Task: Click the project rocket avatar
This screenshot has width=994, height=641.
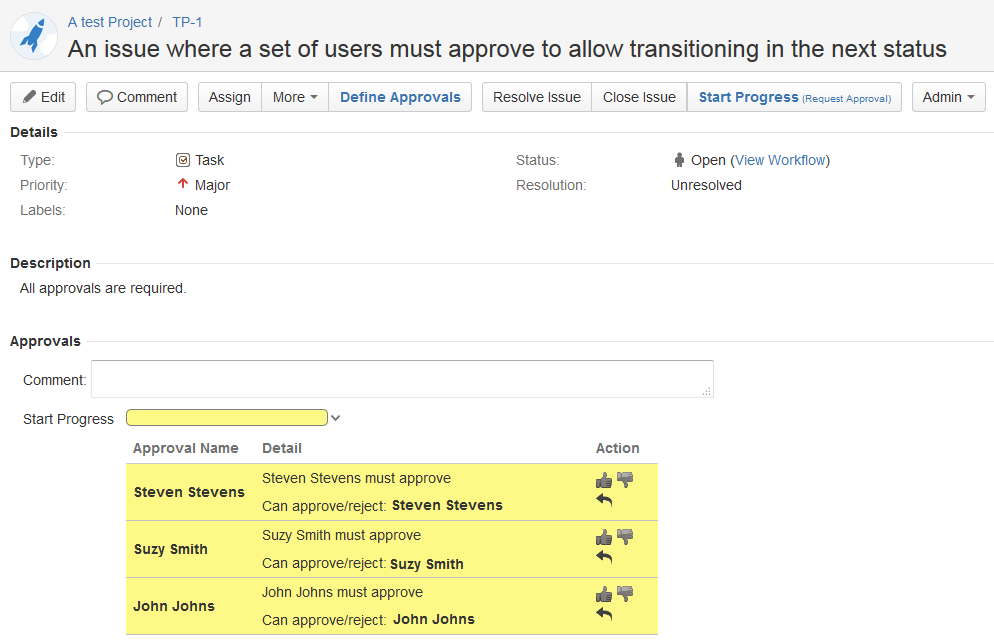Action: pos(34,36)
